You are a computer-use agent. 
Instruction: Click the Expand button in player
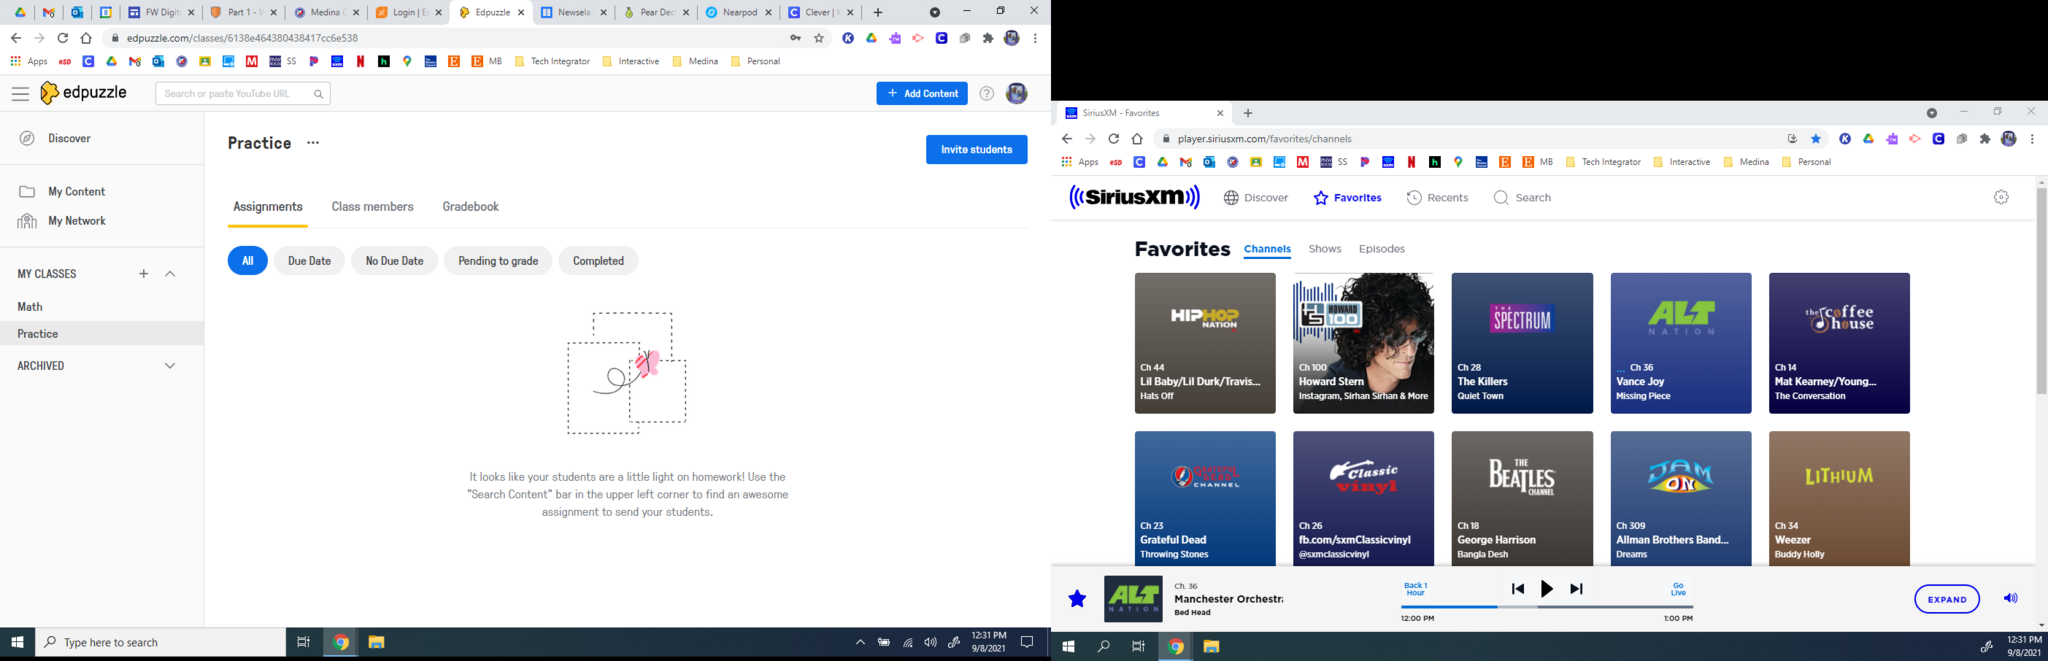coord(1946,599)
